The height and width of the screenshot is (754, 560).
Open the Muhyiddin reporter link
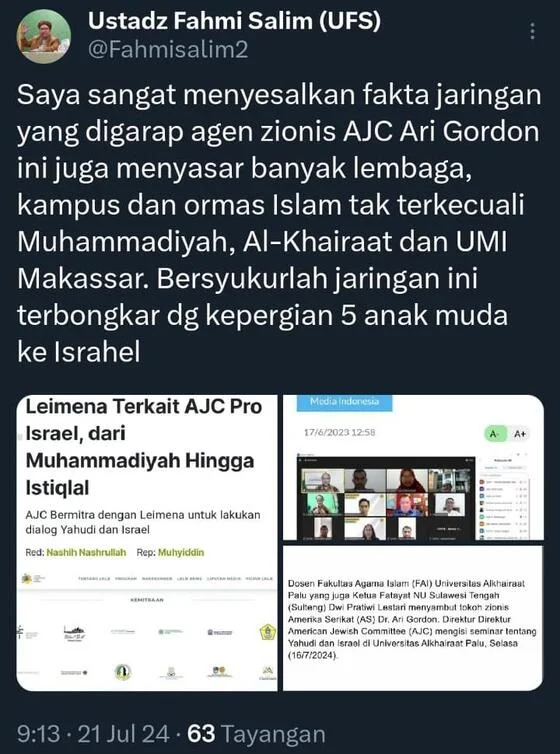pos(181,552)
